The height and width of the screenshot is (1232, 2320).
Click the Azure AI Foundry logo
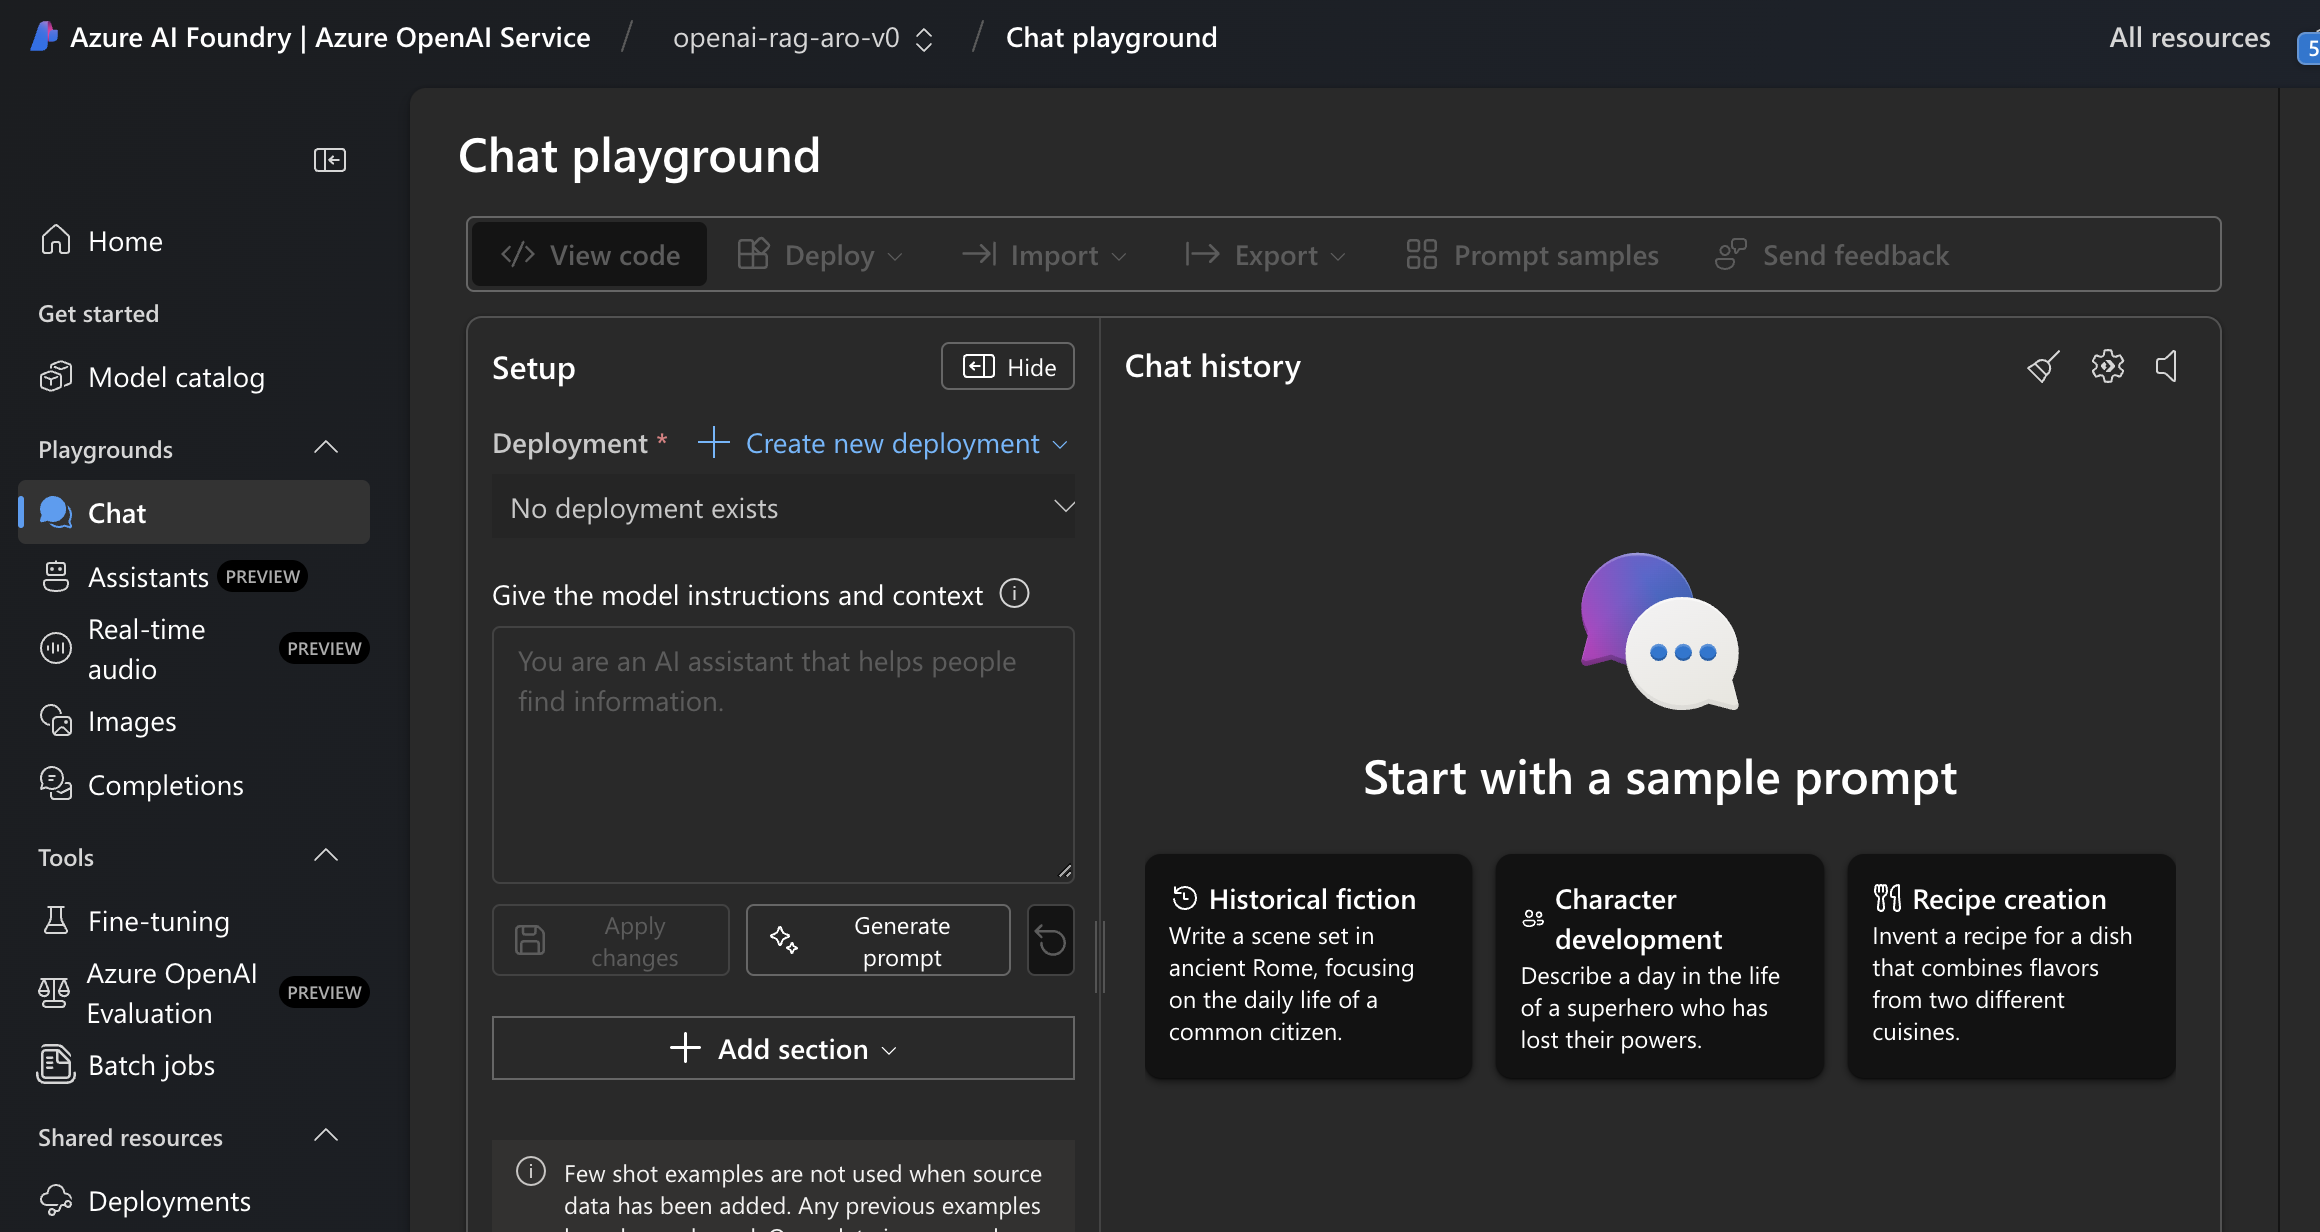tap(44, 37)
